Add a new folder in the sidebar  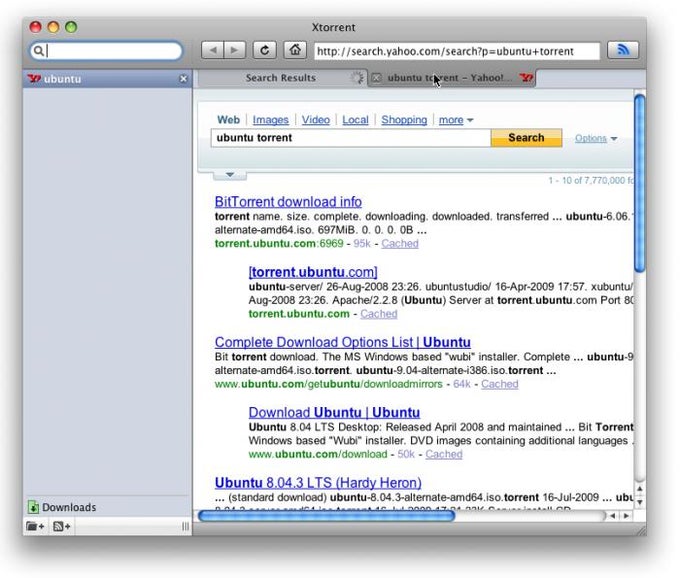pos(35,526)
